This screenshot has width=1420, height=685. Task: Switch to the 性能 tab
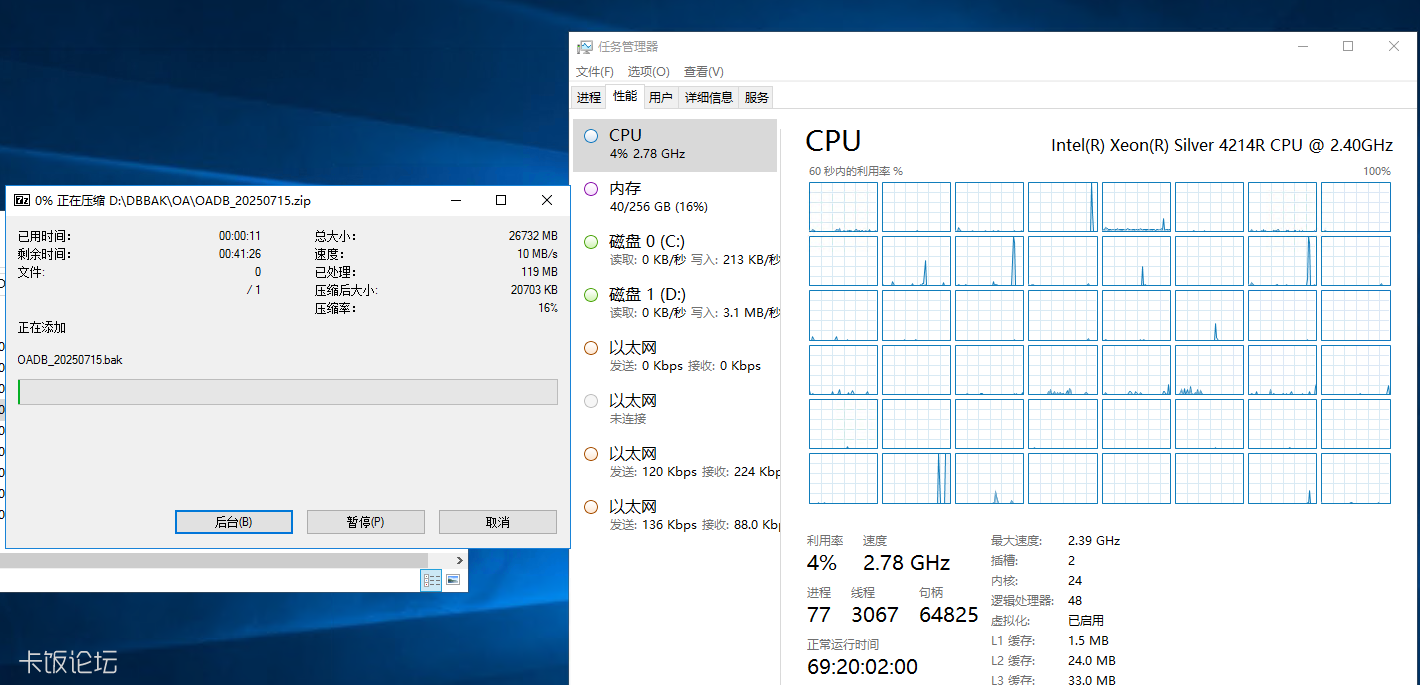click(x=625, y=96)
